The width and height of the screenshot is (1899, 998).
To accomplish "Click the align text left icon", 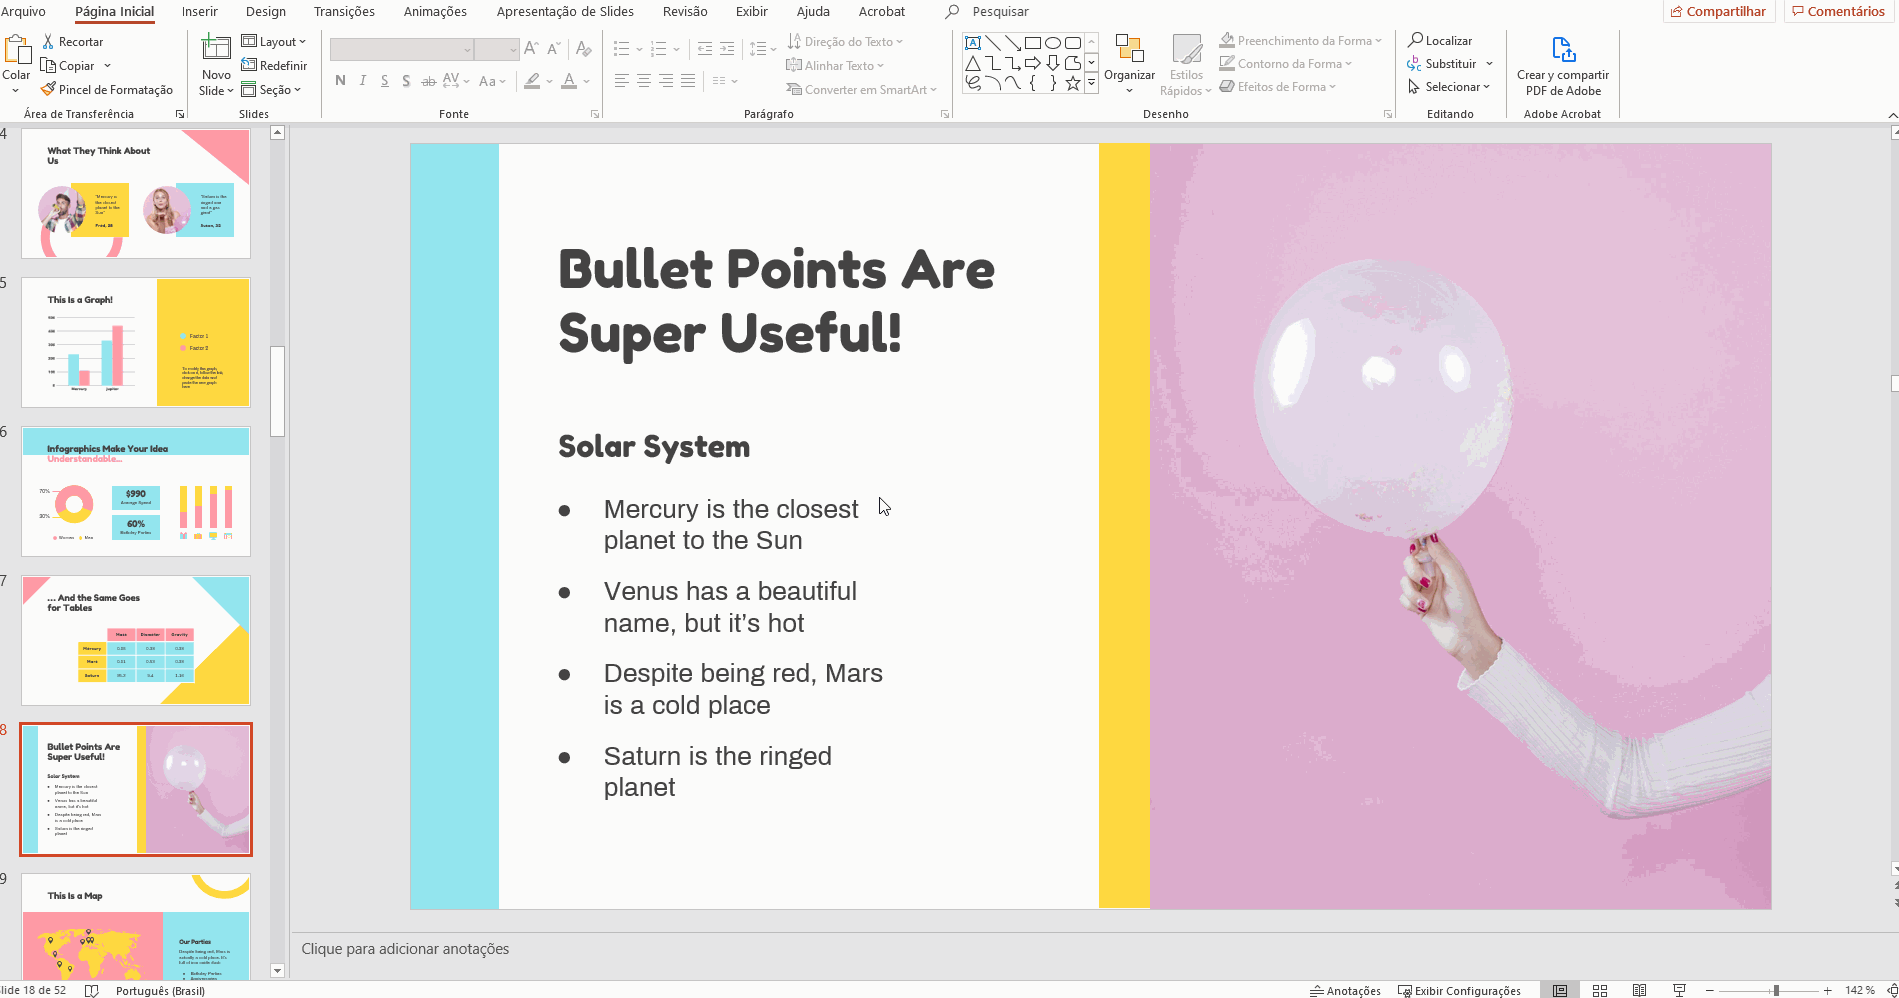I will click(621, 81).
